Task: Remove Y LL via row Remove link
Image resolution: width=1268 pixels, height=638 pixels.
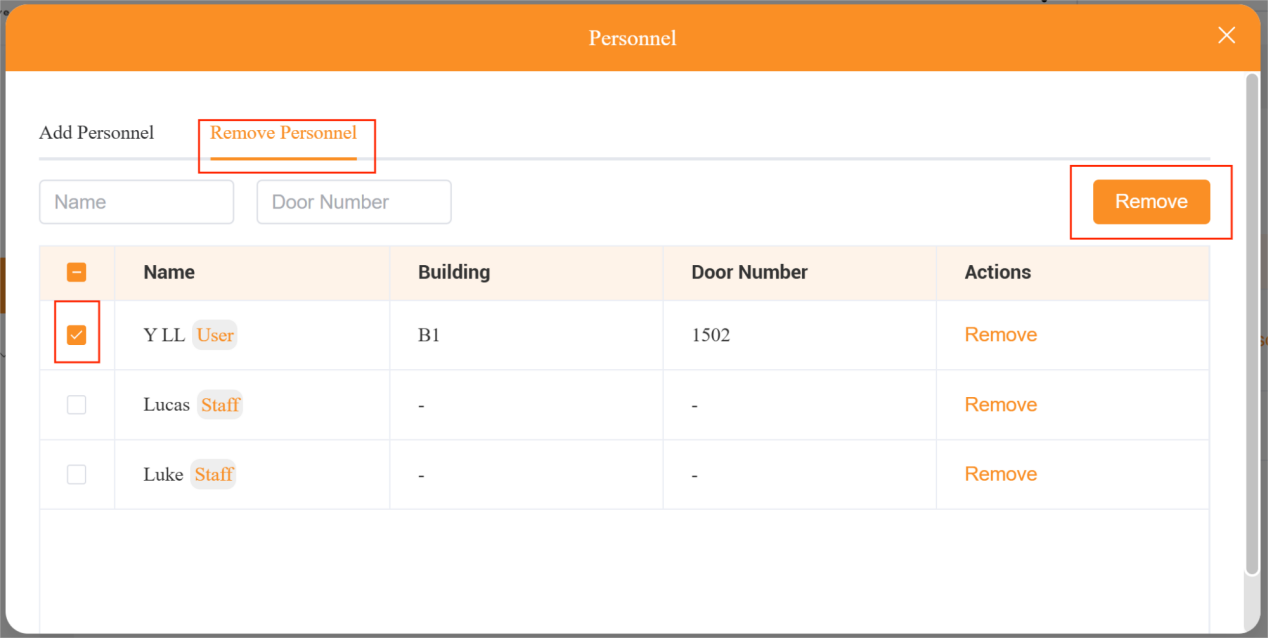Action: 1001,335
